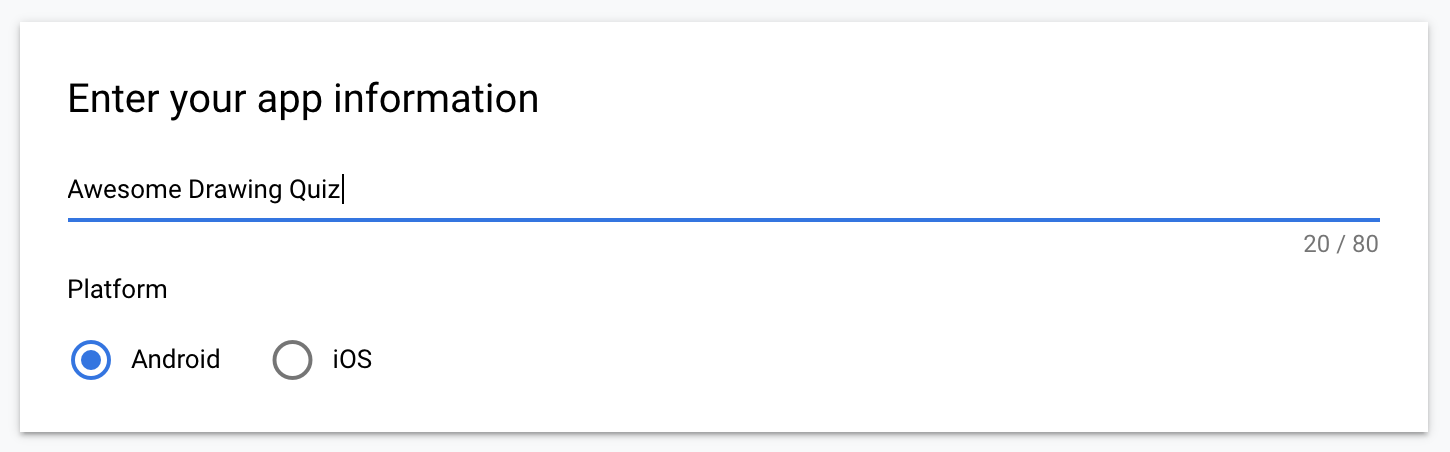Click the Platform section label
This screenshot has height=452, width=1450.
click(117, 290)
